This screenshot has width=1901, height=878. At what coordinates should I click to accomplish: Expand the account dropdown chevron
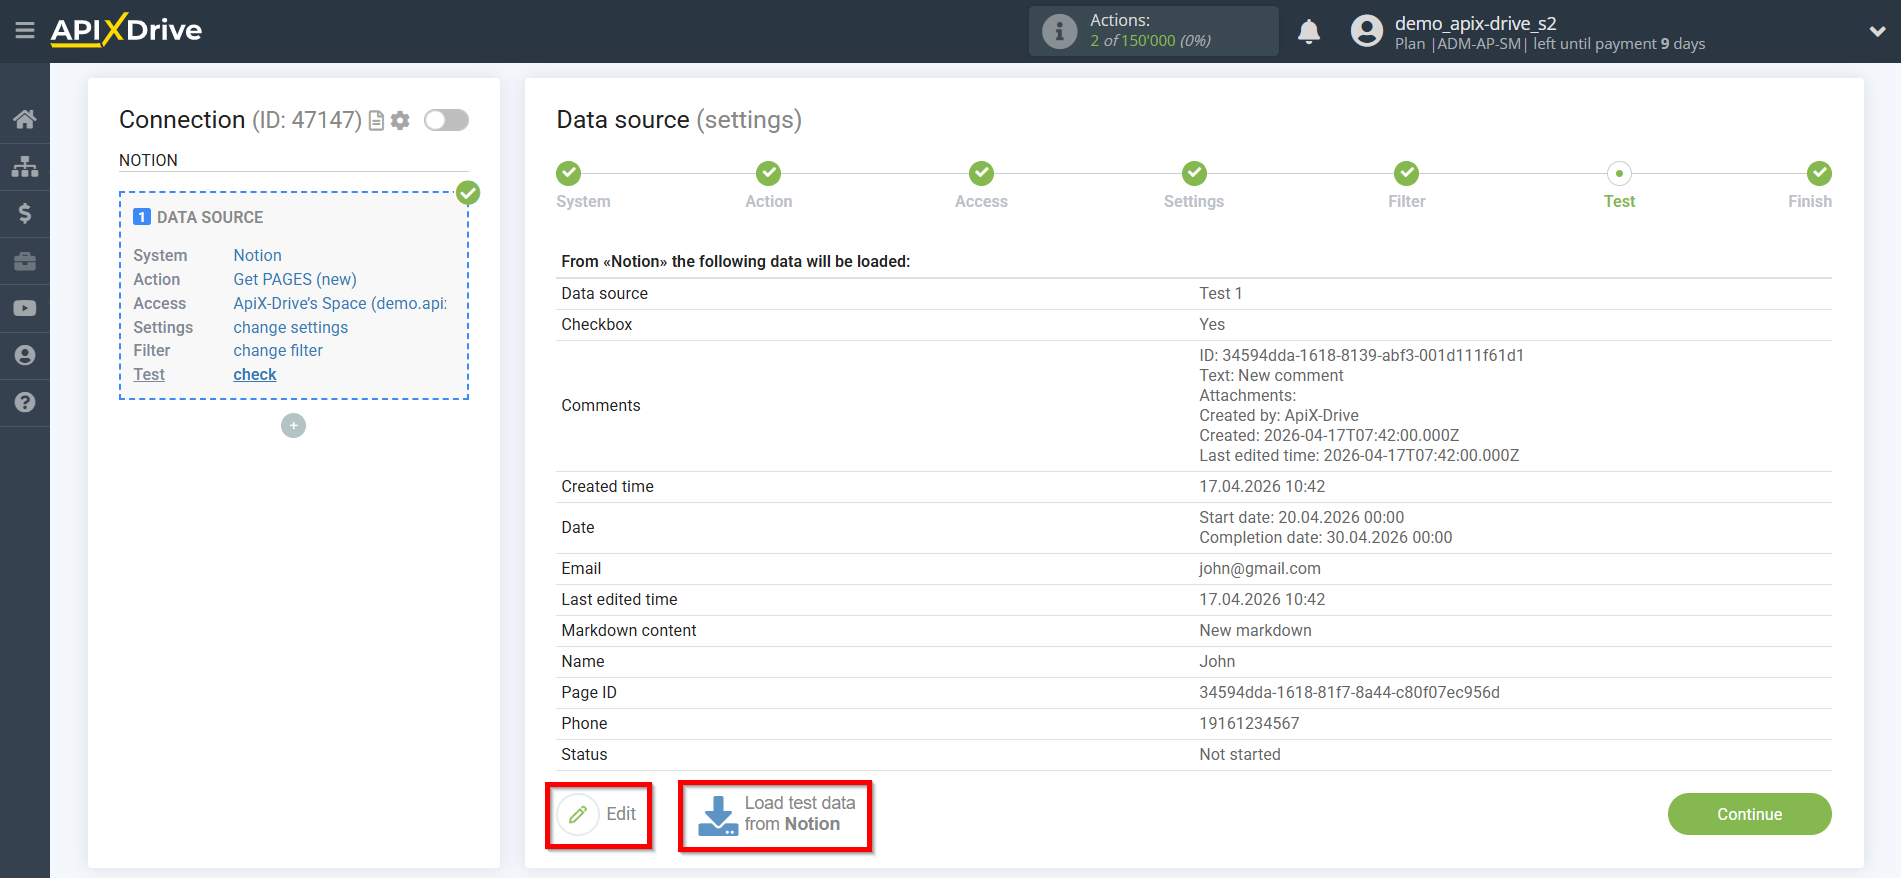coord(1877,31)
